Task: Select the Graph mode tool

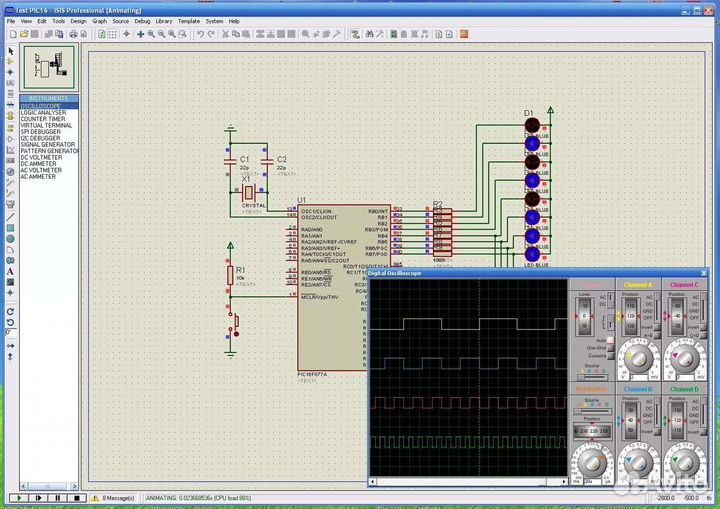Action: tap(11, 150)
